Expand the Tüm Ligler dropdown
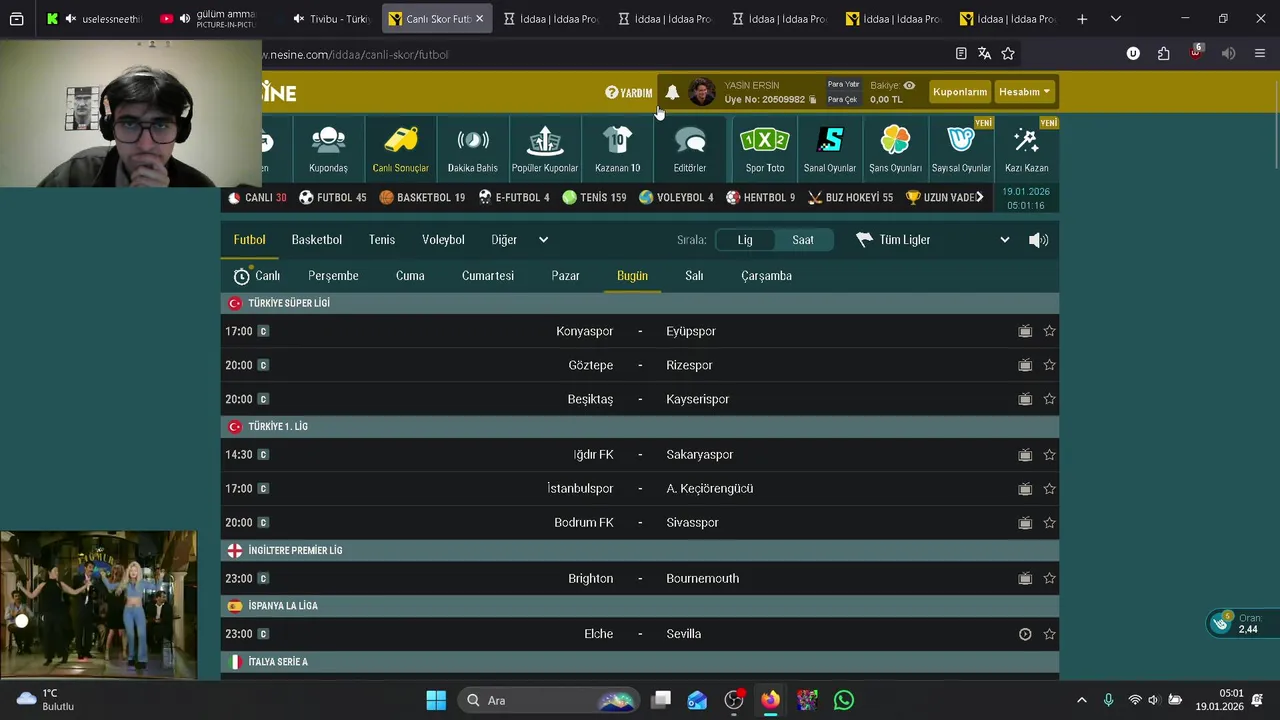1280x720 pixels. [934, 240]
